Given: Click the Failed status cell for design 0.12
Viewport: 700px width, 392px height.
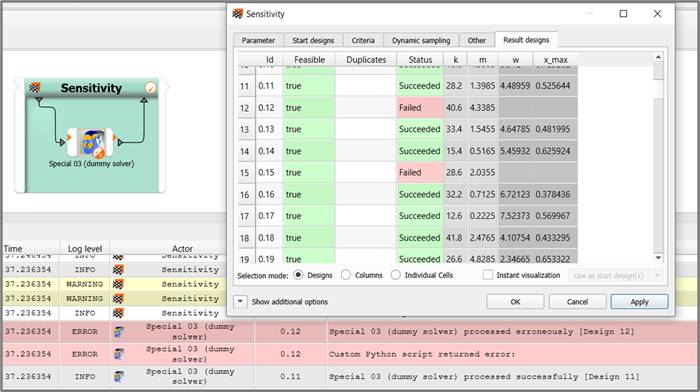Looking at the screenshot, I should [x=420, y=108].
